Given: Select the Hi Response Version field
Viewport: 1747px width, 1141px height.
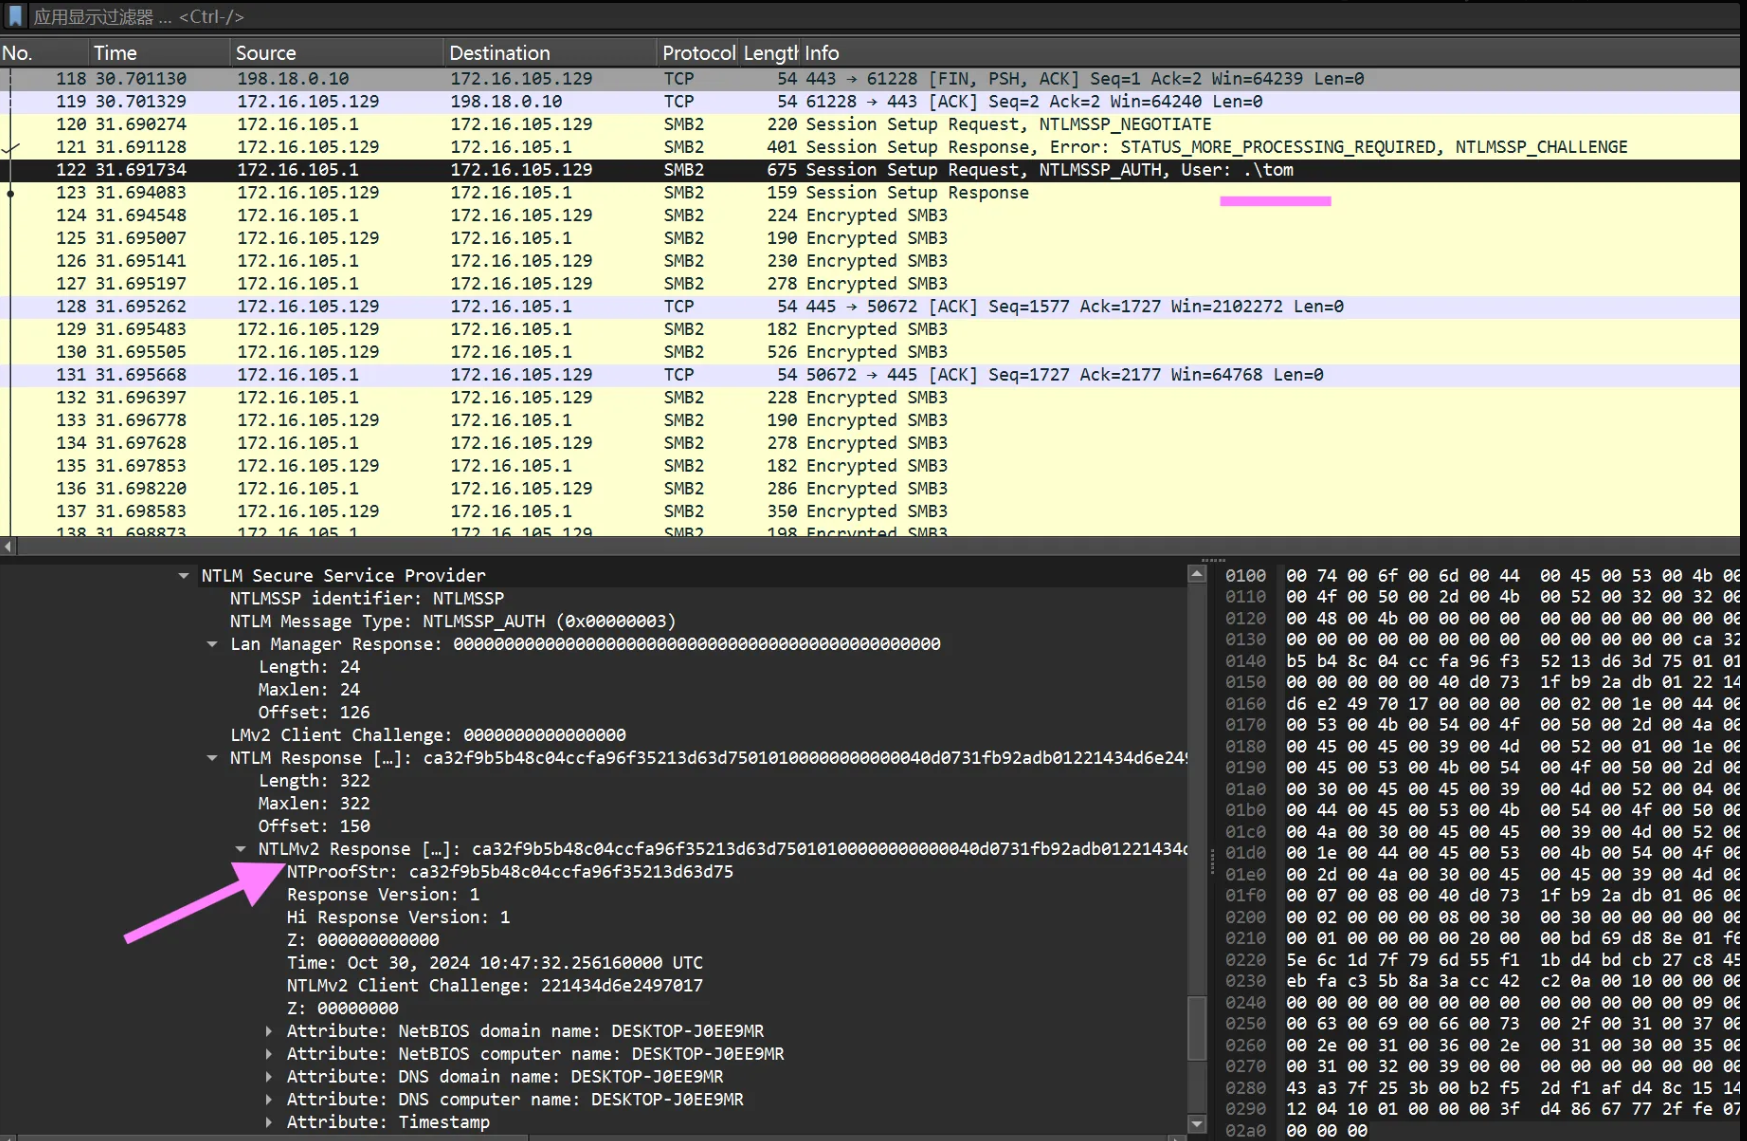Looking at the screenshot, I should [398, 917].
